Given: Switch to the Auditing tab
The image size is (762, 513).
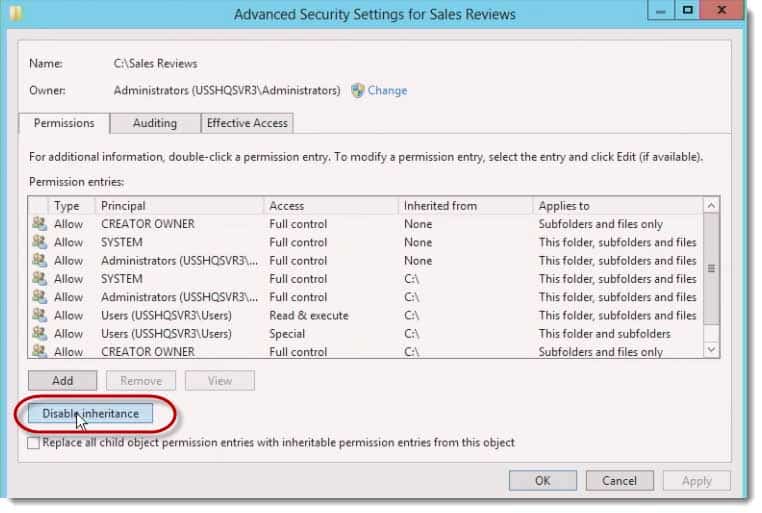Looking at the screenshot, I should coord(155,123).
